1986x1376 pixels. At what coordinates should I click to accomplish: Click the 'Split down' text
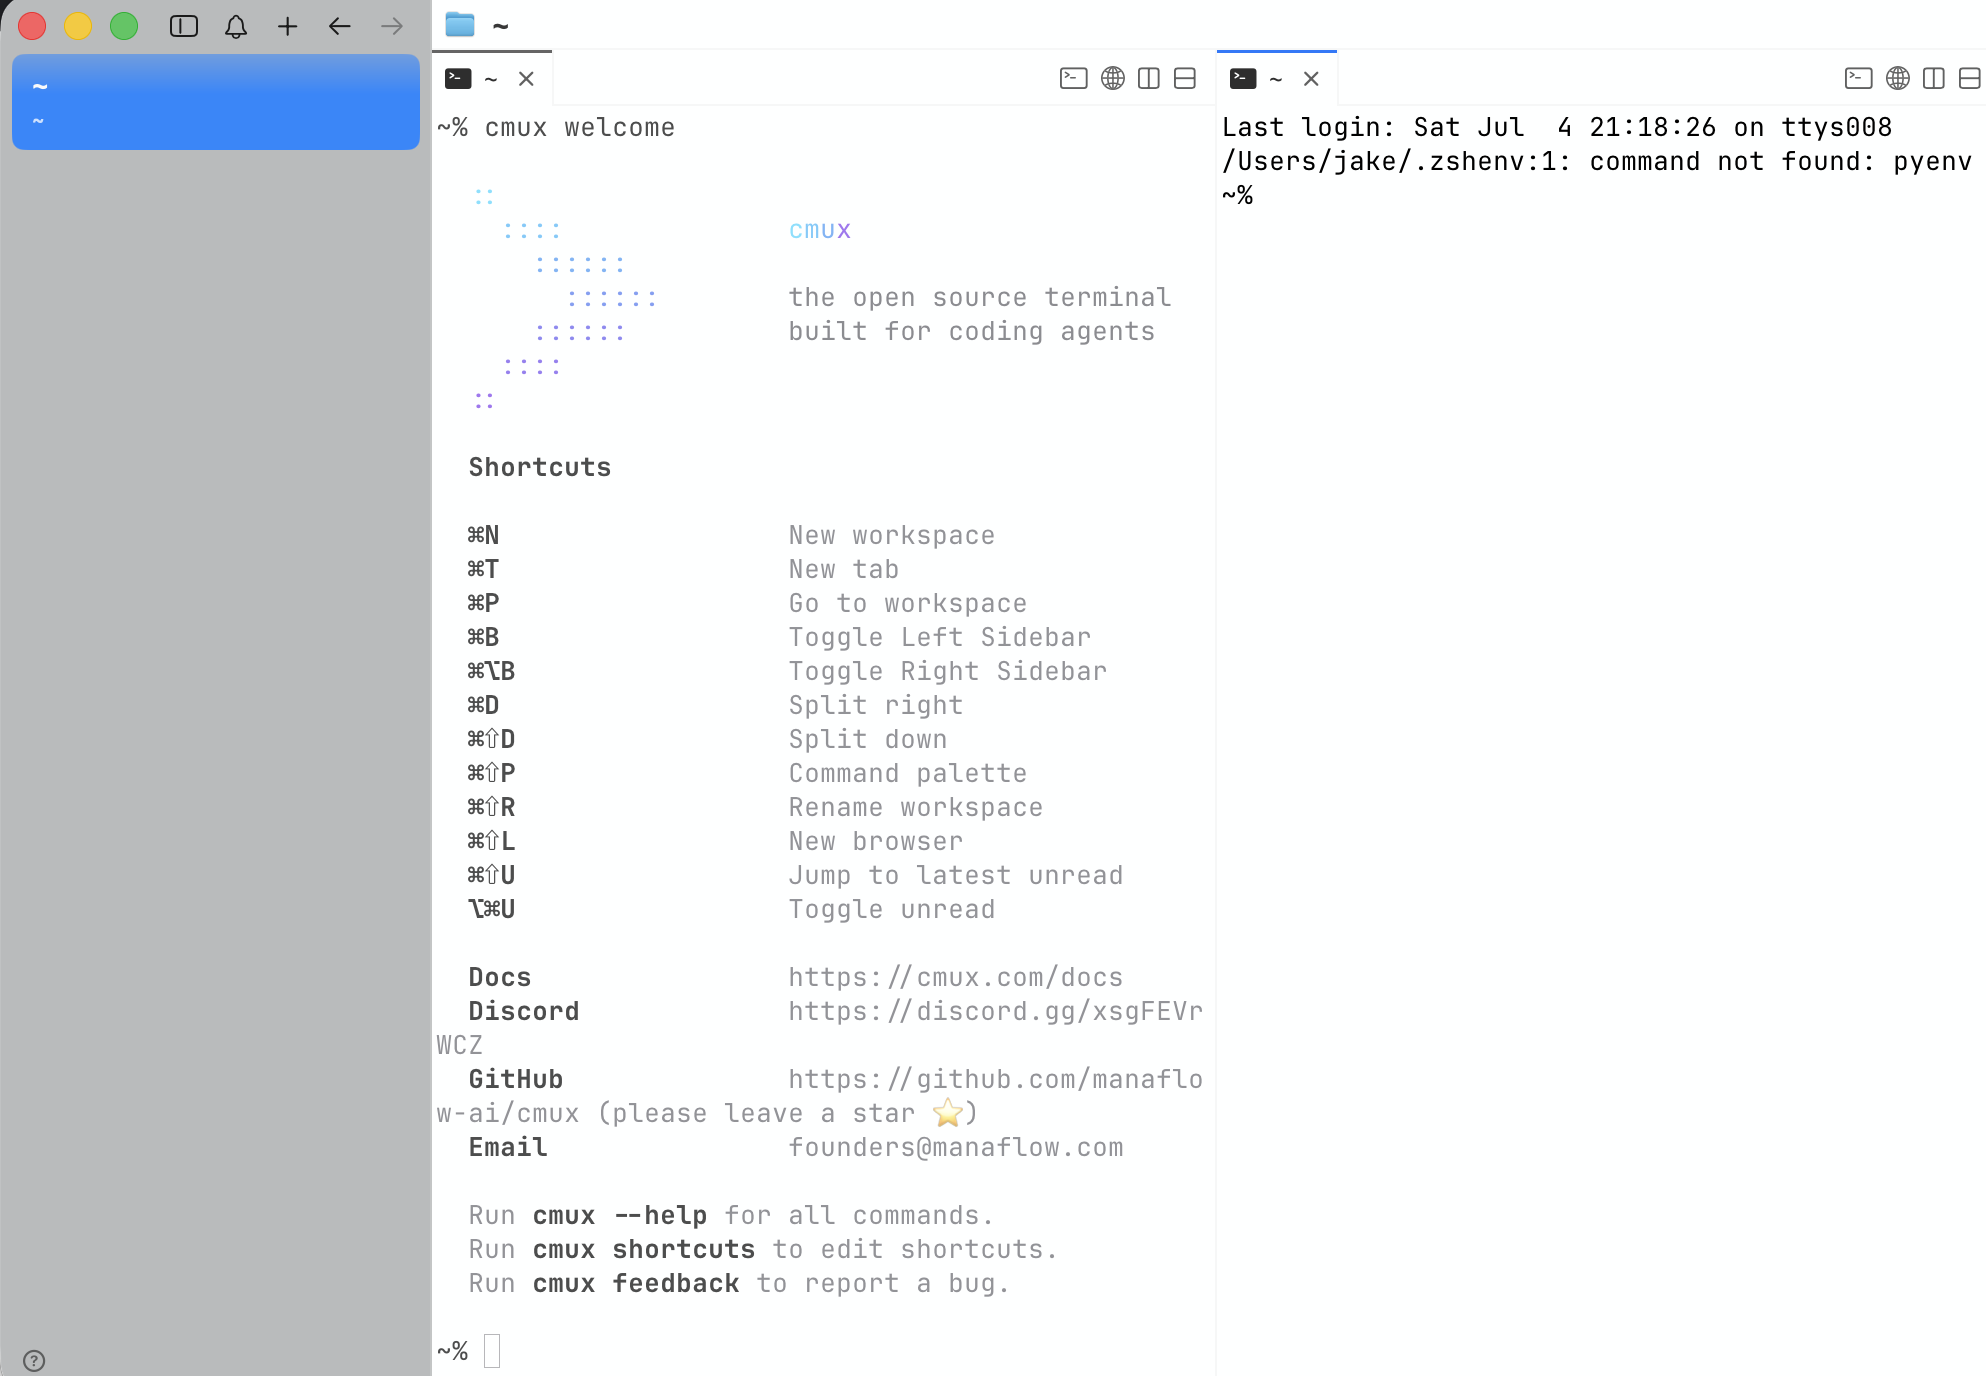(868, 739)
